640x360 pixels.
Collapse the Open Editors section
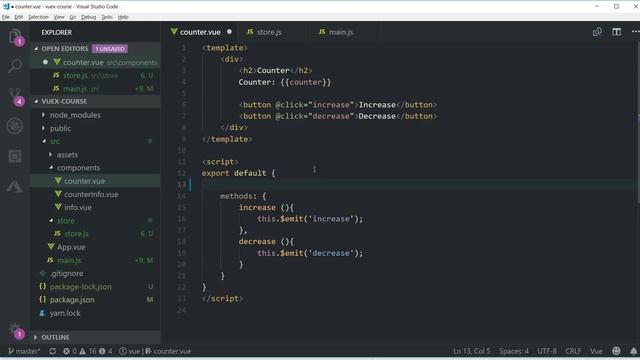pyautogui.click(x=36, y=49)
